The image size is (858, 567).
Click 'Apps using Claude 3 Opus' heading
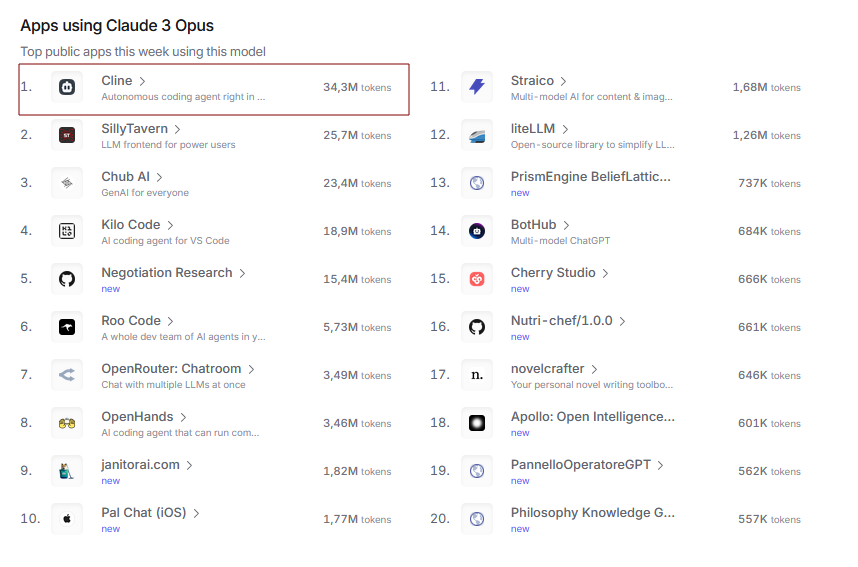coord(117,26)
